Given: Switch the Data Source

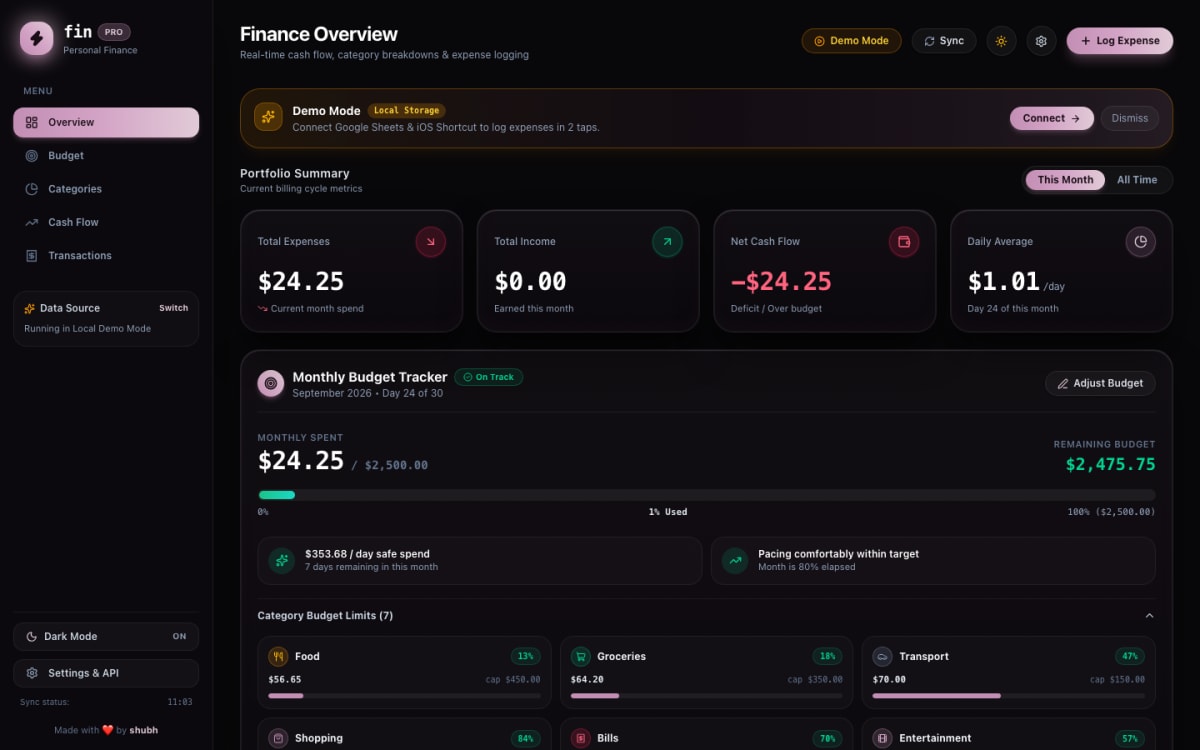Looking at the screenshot, I should point(173,308).
